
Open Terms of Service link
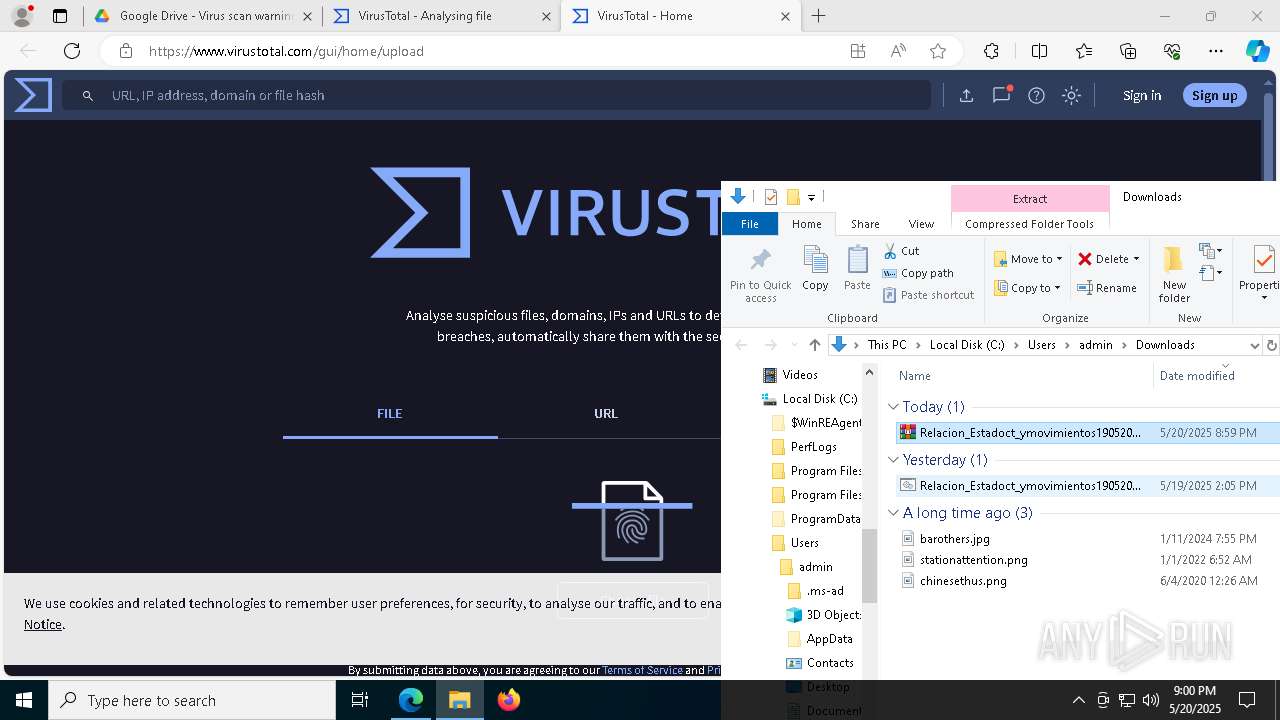click(642, 670)
